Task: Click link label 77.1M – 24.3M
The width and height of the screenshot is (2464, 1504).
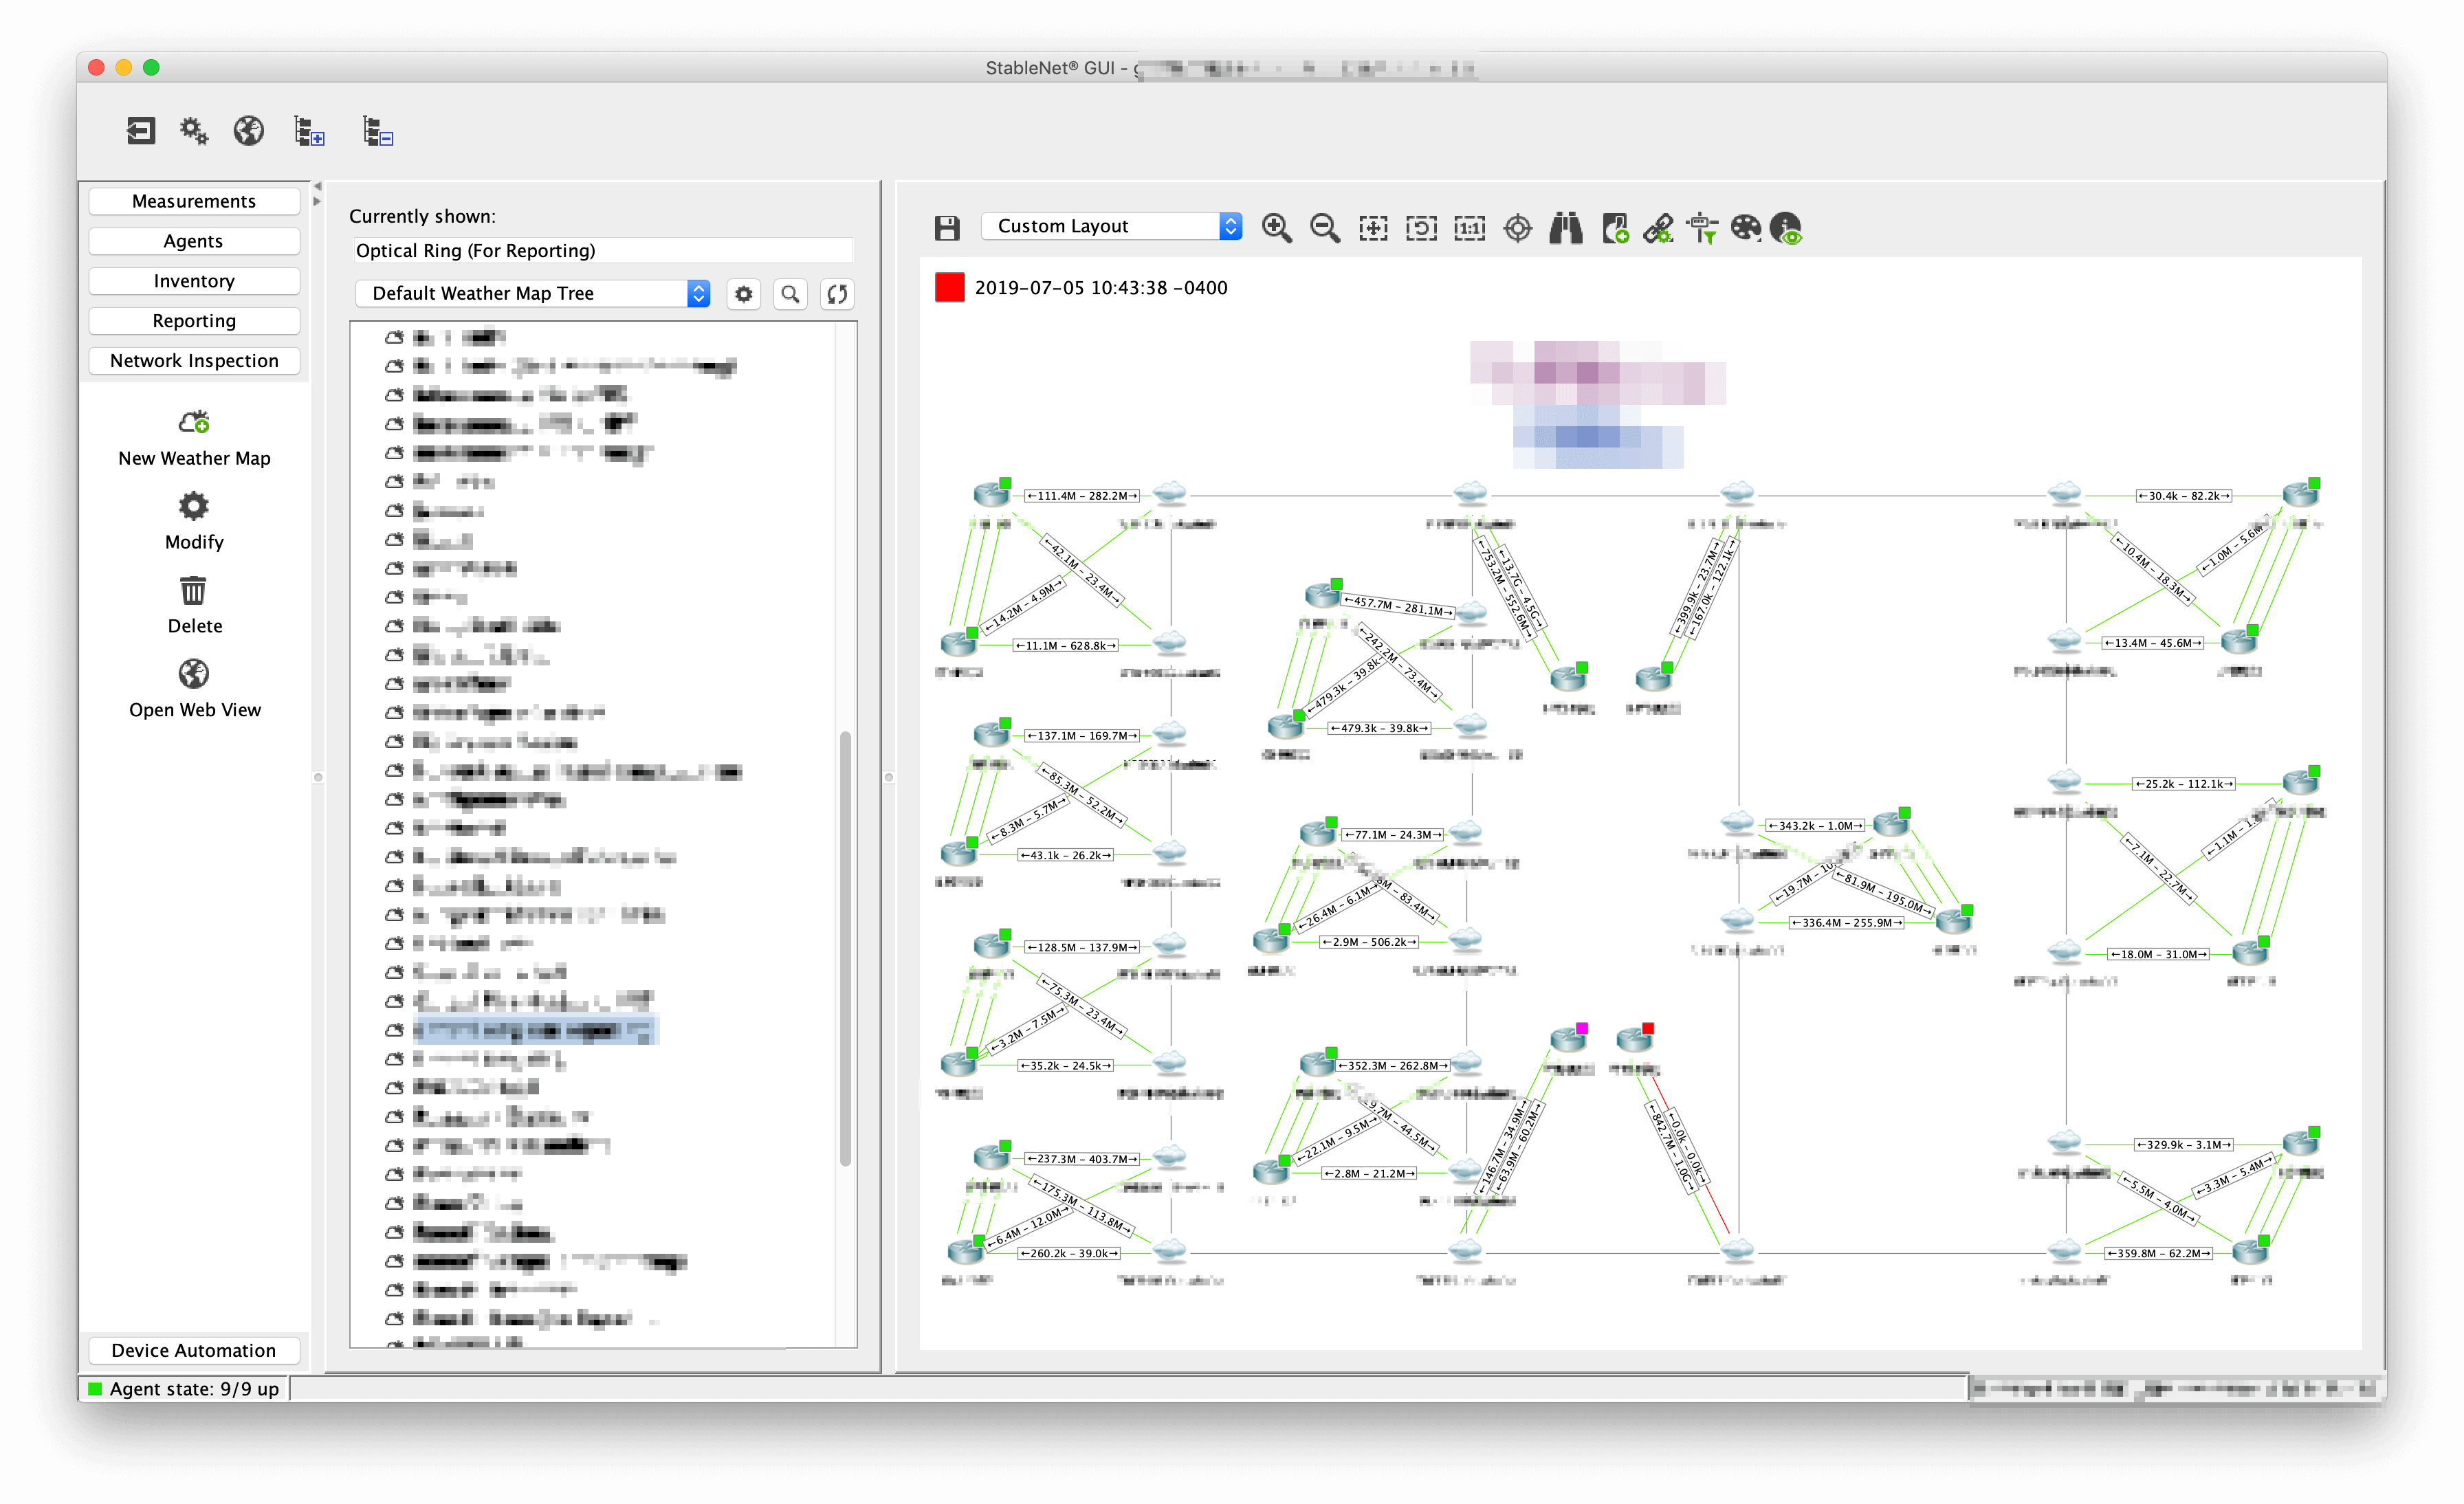Action: 1392,834
